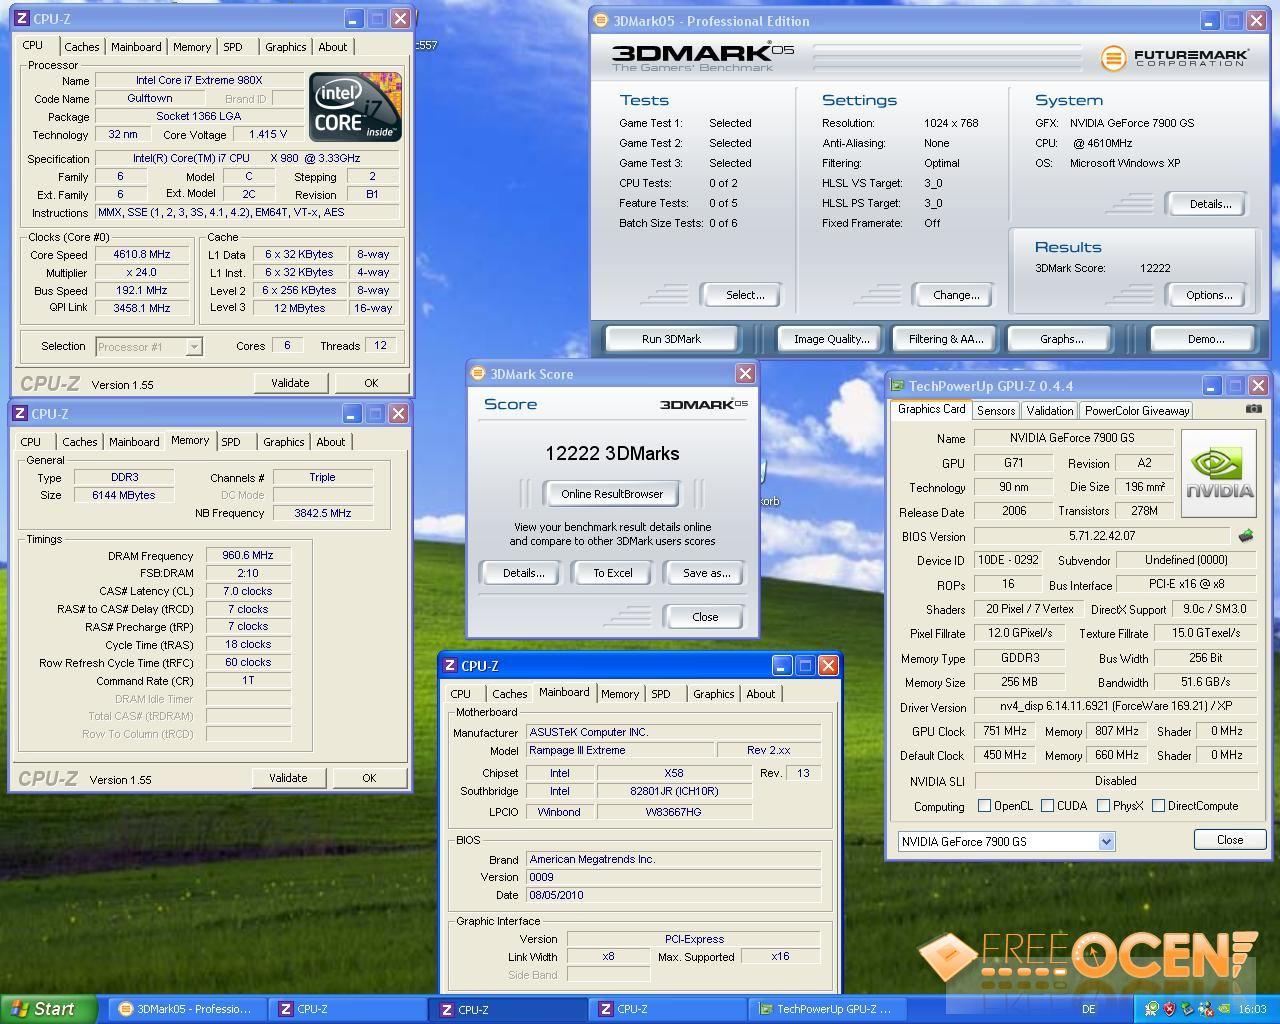Open the Graphs button in 3DMark05
The height and width of the screenshot is (1024, 1280).
pos(1061,339)
